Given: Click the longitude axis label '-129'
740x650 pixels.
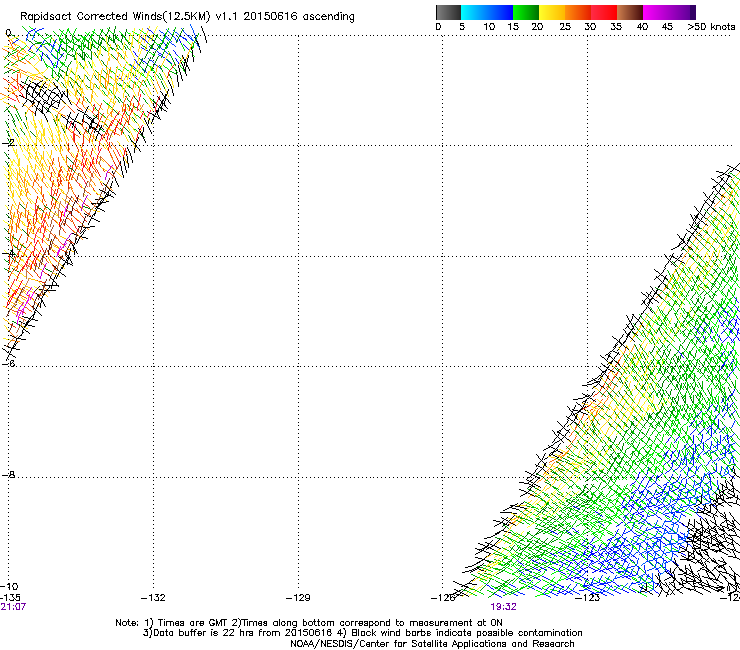Looking at the screenshot, I should click(x=298, y=598).
